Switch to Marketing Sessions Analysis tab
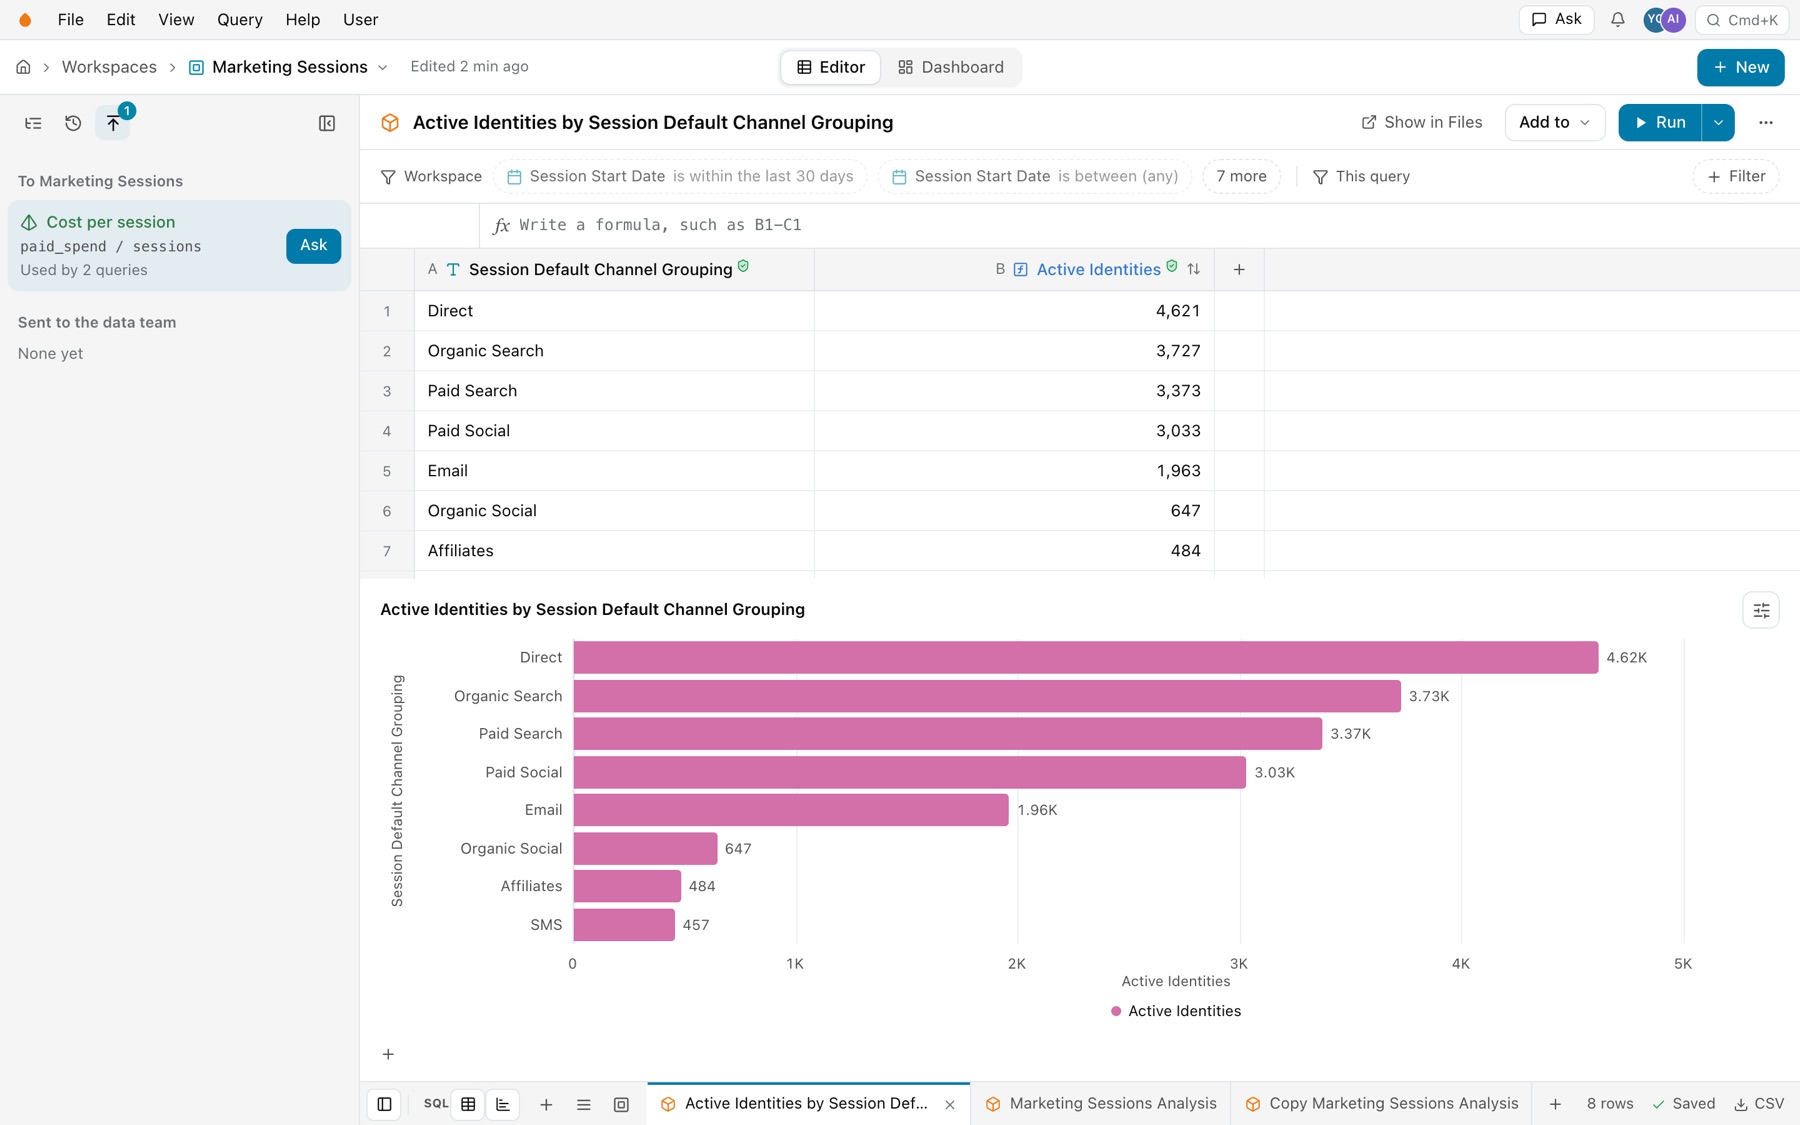 (x=1101, y=1104)
